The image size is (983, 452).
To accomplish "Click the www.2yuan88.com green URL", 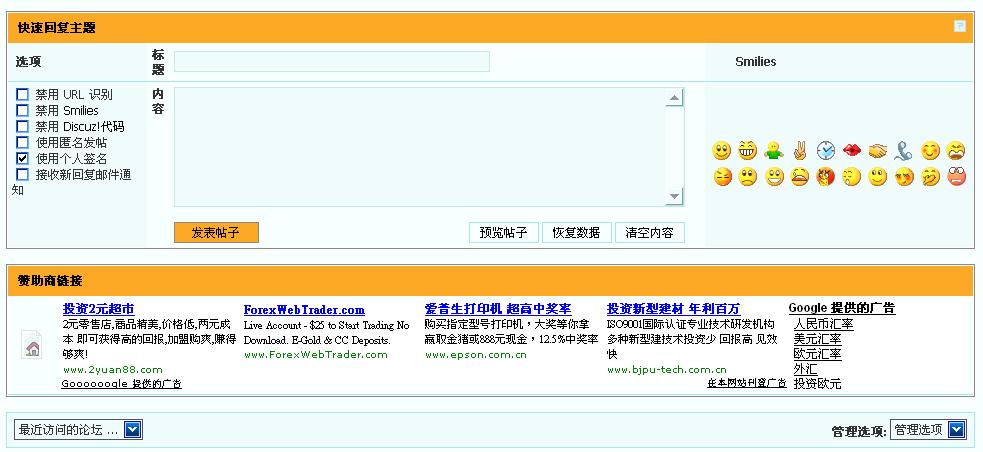I will coord(113,369).
